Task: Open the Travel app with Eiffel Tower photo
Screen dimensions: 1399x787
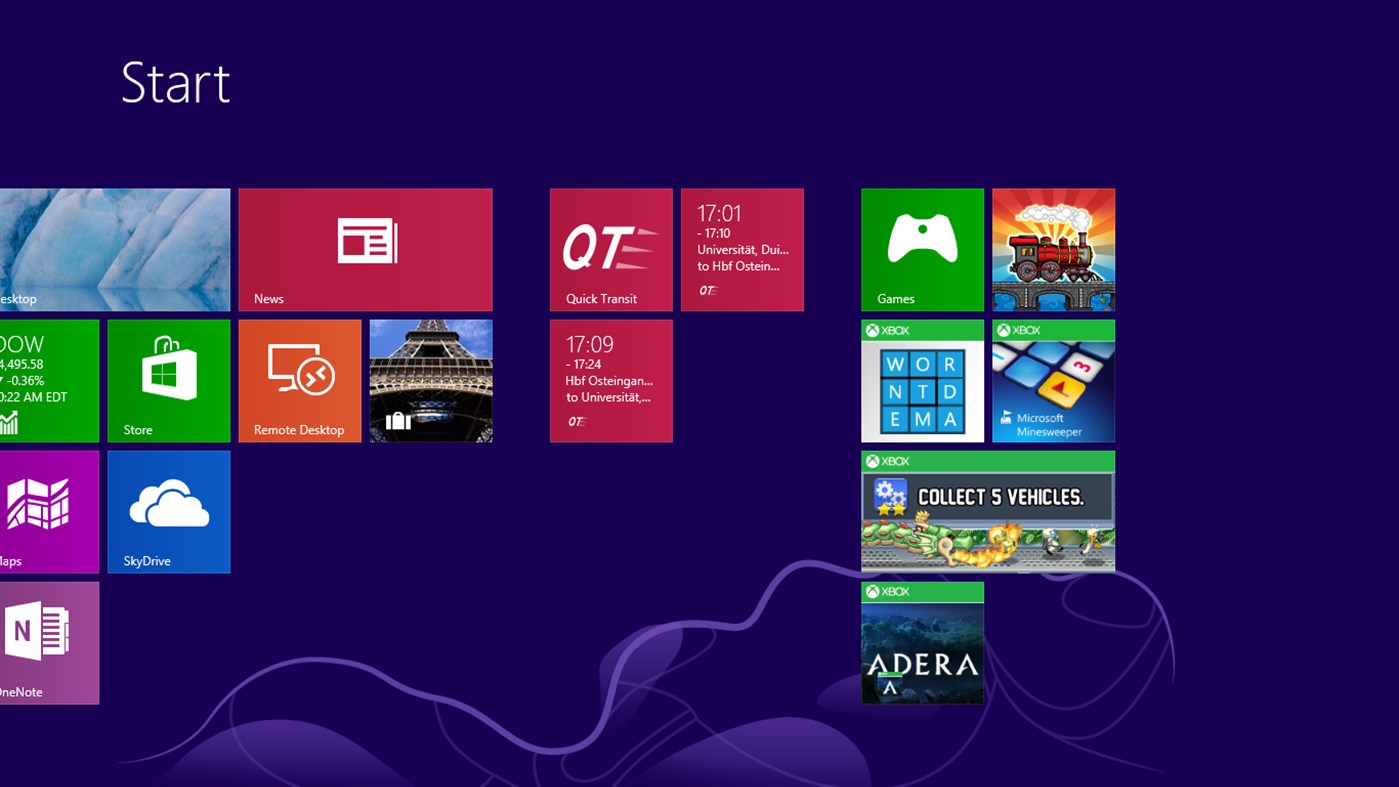Action: point(430,380)
